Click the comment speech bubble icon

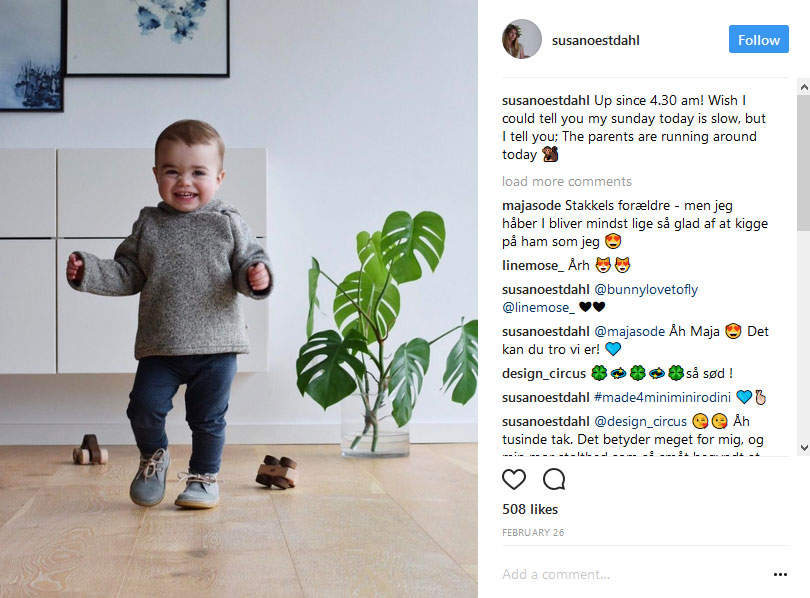click(554, 479)
